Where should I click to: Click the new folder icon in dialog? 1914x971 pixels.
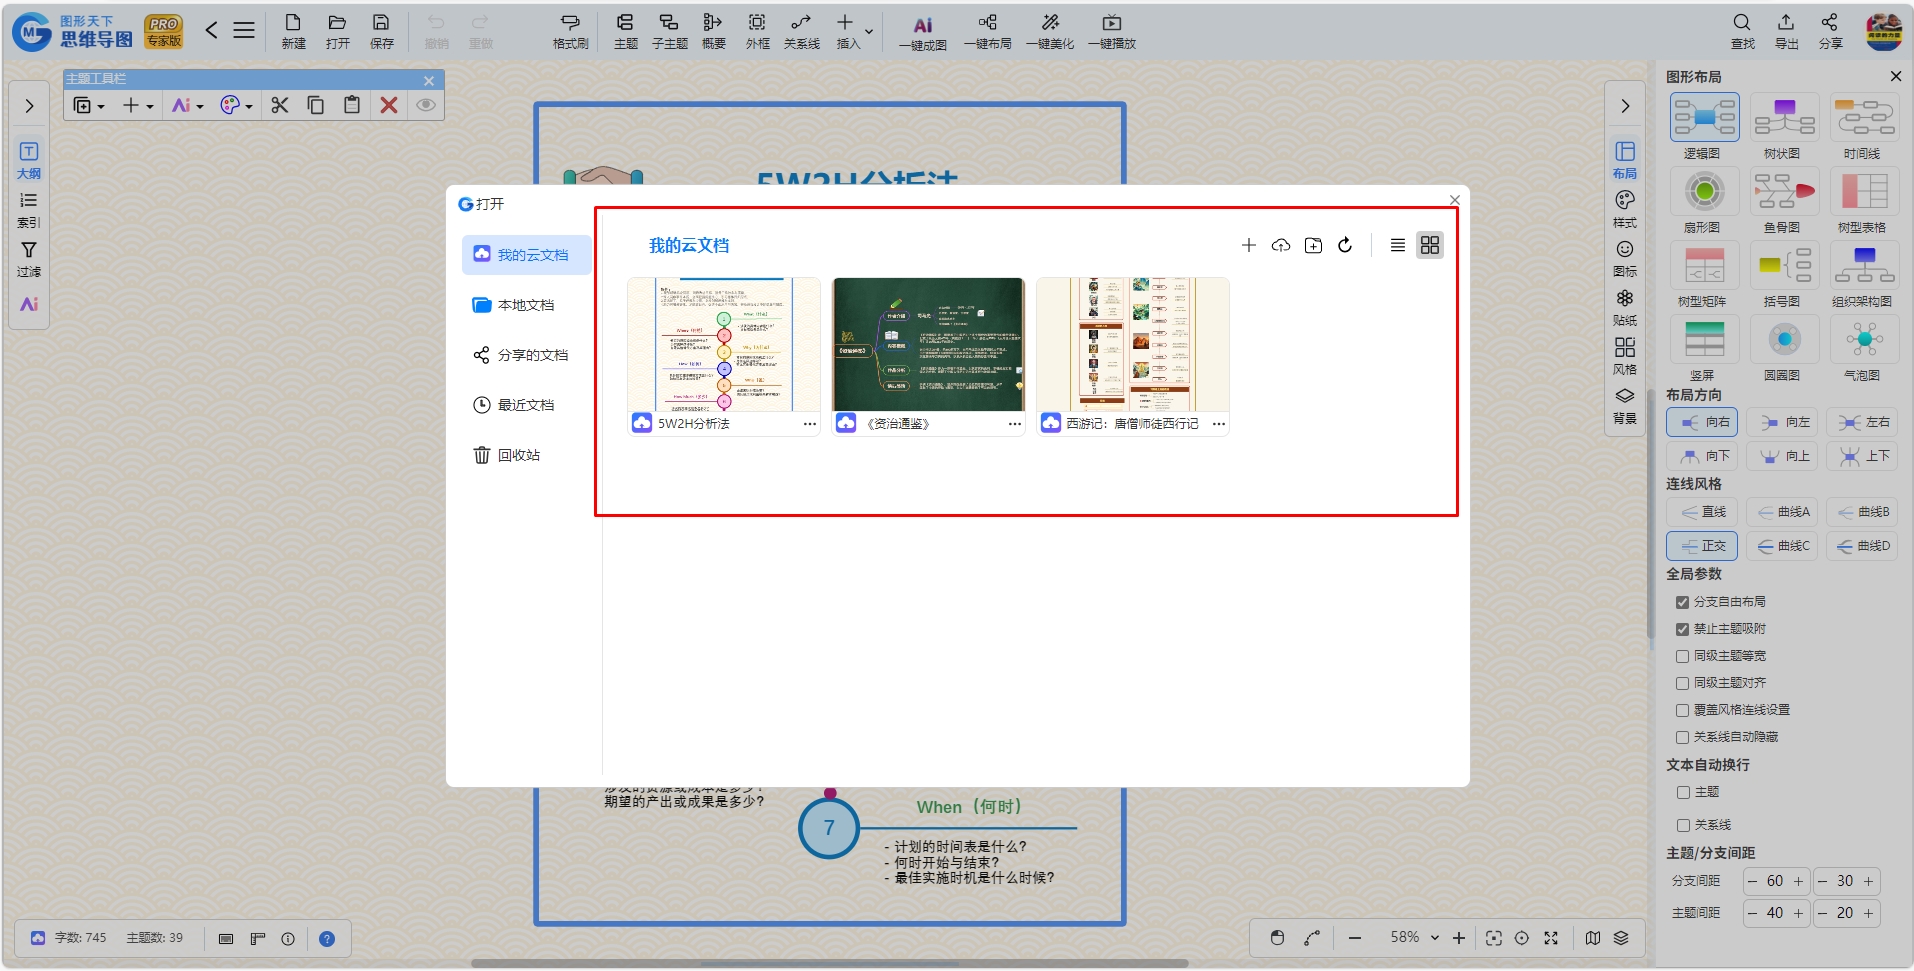click(x=1313, y=245)
